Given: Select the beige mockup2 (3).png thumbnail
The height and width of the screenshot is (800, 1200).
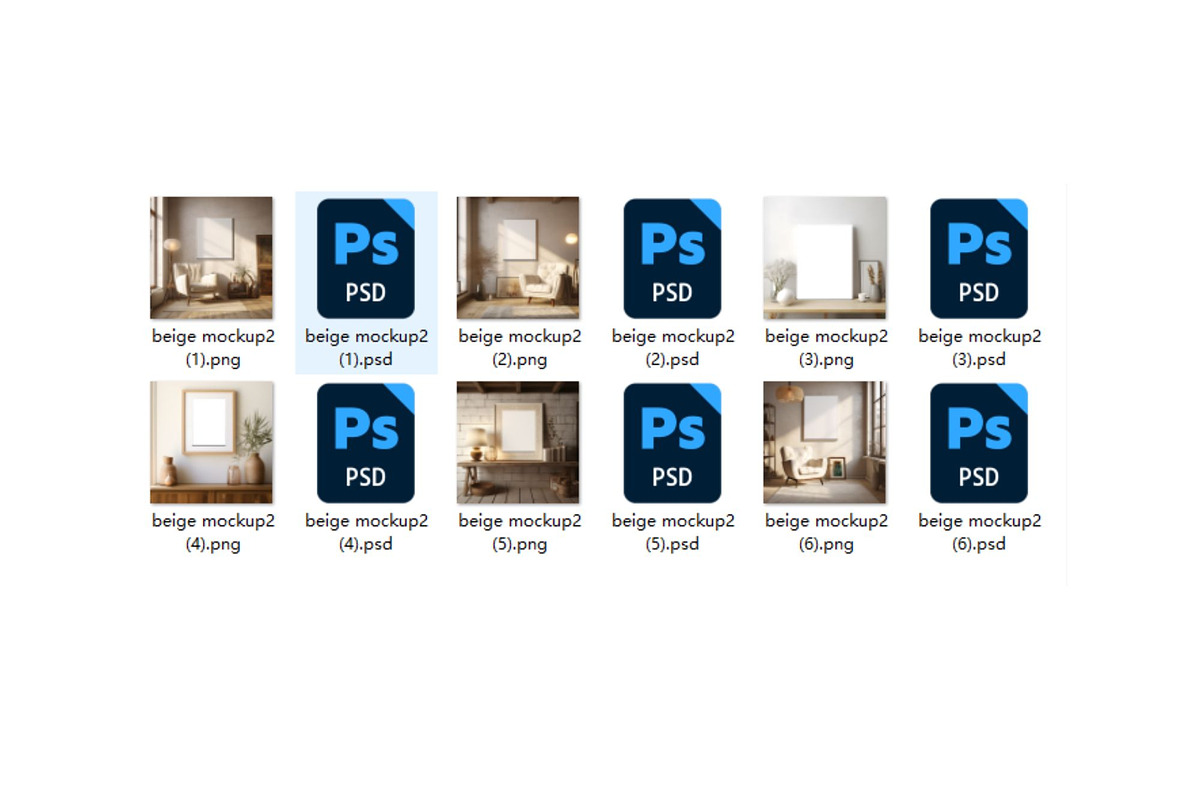Looking at the screenshot, I should pos(825,258).
